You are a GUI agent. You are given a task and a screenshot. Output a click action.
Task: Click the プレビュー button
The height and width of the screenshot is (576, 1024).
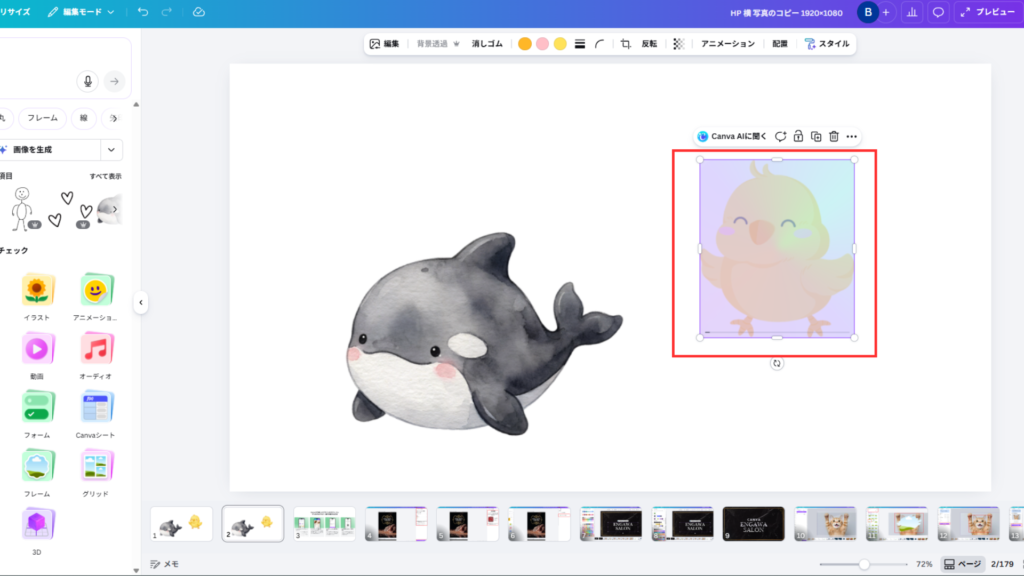(987, 12)
